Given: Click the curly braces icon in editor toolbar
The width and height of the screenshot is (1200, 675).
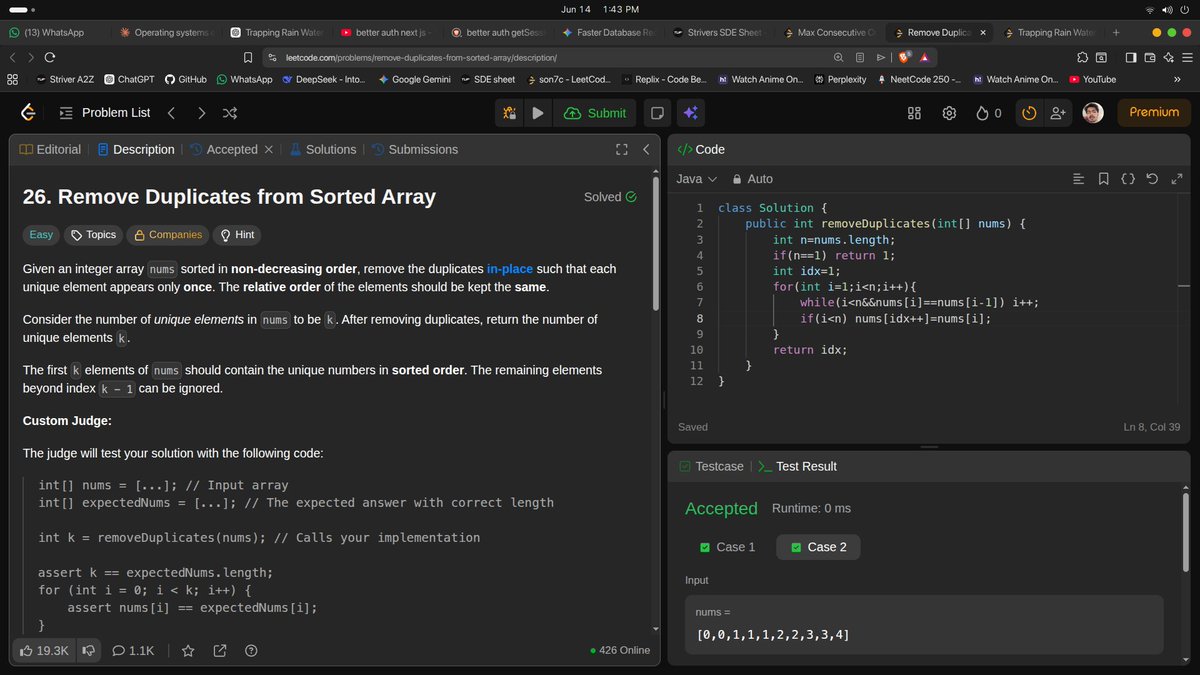Looking at the screenshot, I should (1128, 179).
